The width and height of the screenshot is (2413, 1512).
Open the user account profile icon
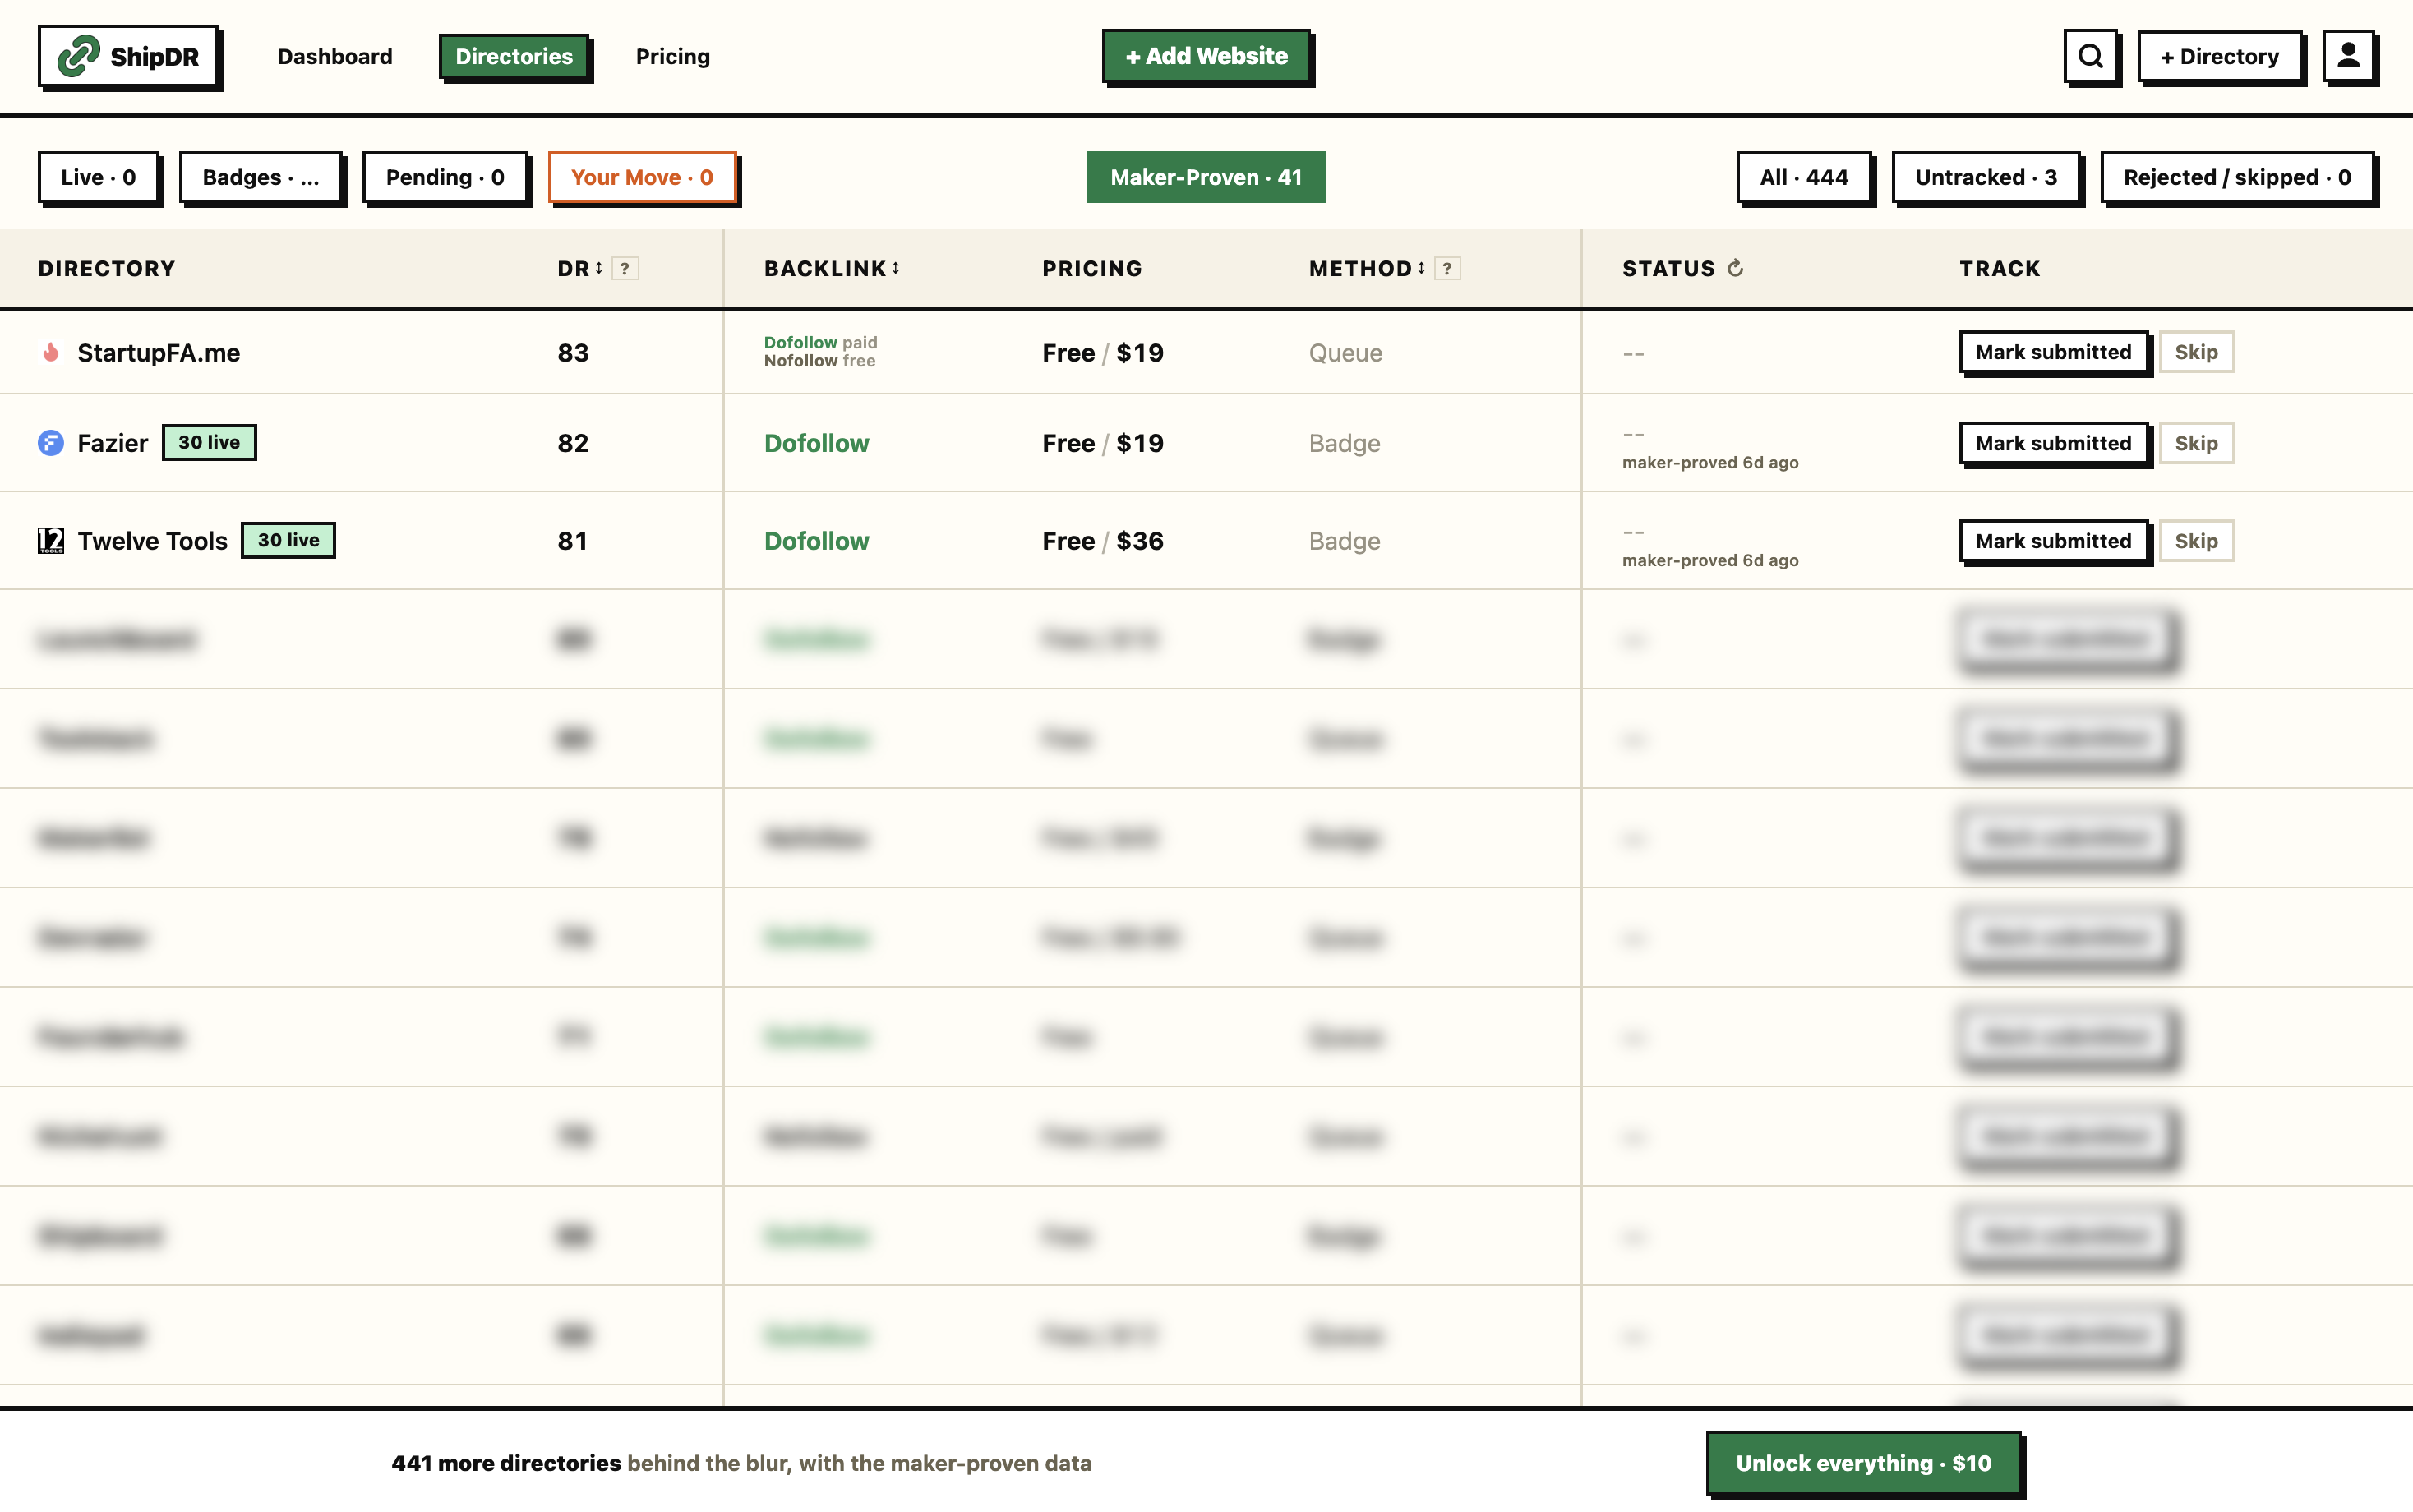pyautogui.click(x=2348, y=56)
